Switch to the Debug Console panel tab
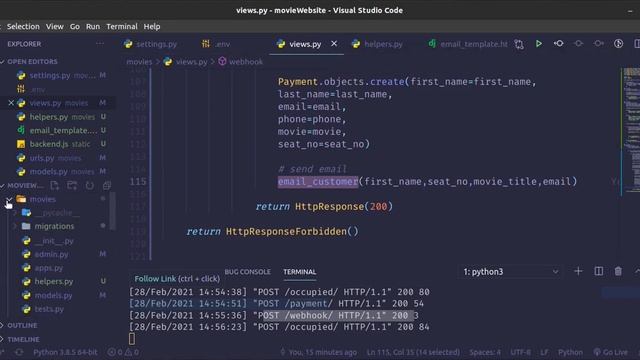This screenshot has height=360, width=640. pos(247,272)
